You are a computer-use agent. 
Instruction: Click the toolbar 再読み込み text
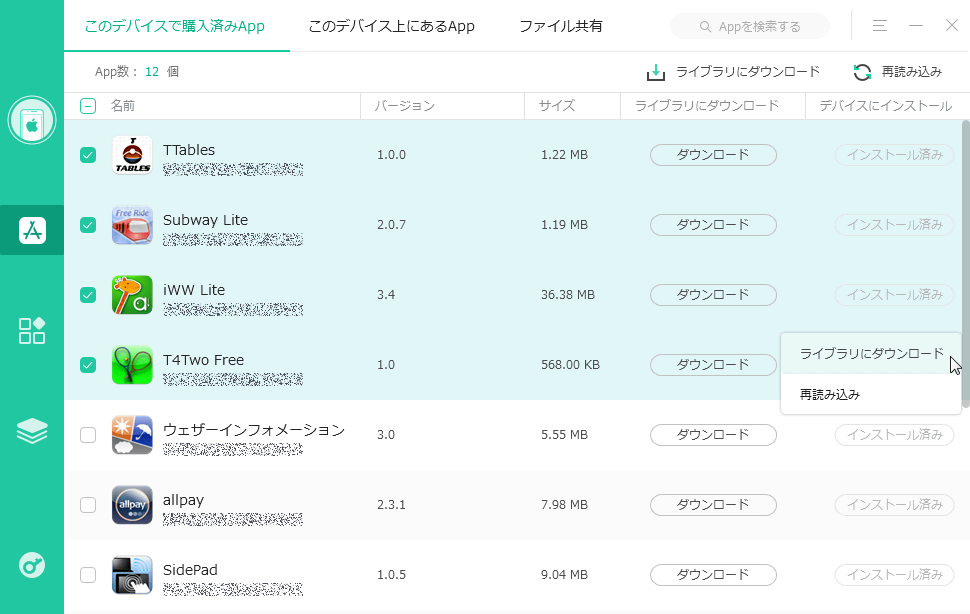(911, 72)
